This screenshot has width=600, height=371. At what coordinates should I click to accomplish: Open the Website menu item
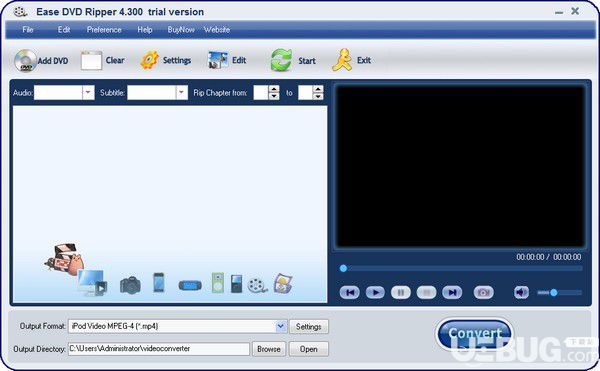click(217, 29)
